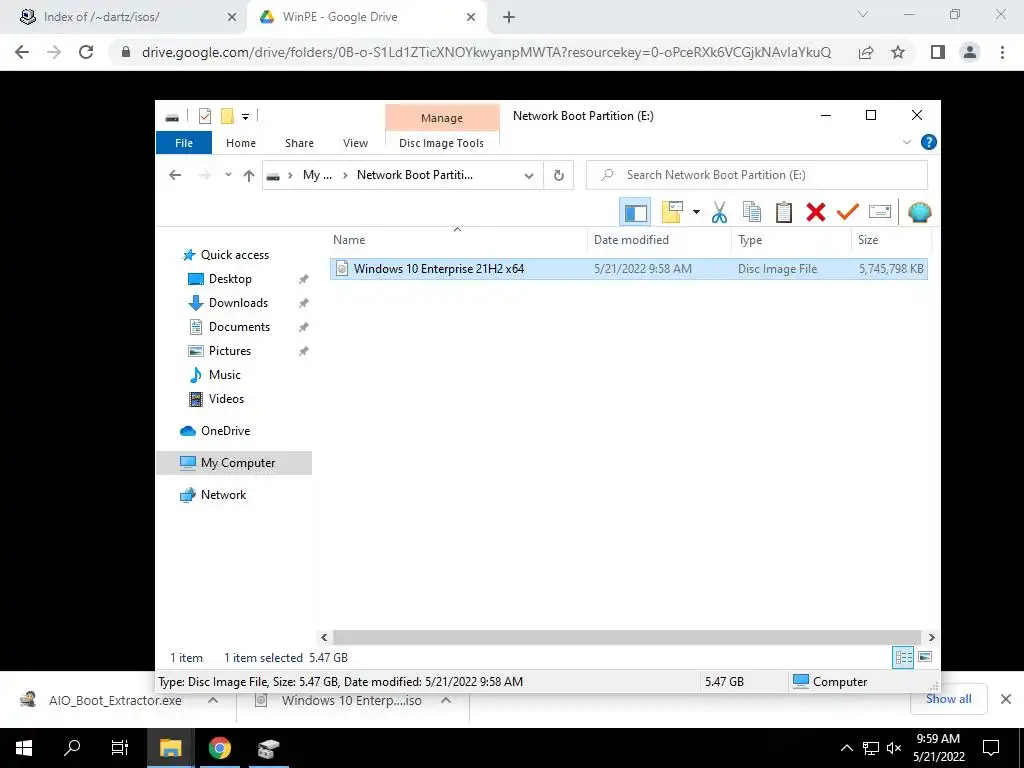Click the Explorer help question mark icon

[x=928, y=142]
